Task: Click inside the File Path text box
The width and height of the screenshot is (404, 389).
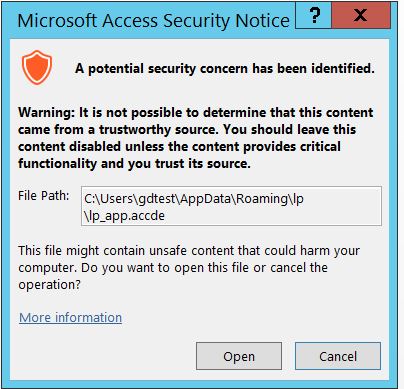Action: pyautogui.click(x=231, y=206)
